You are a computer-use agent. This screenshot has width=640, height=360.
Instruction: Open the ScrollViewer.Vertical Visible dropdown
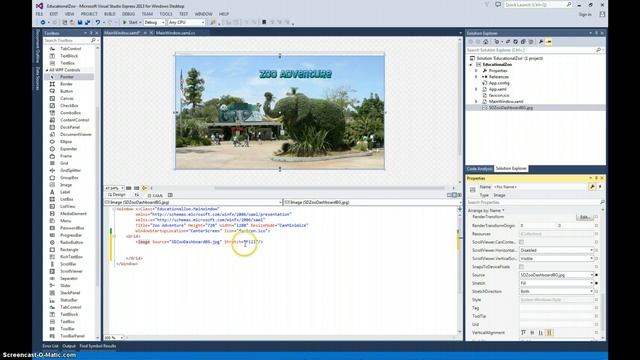[556, 258]
